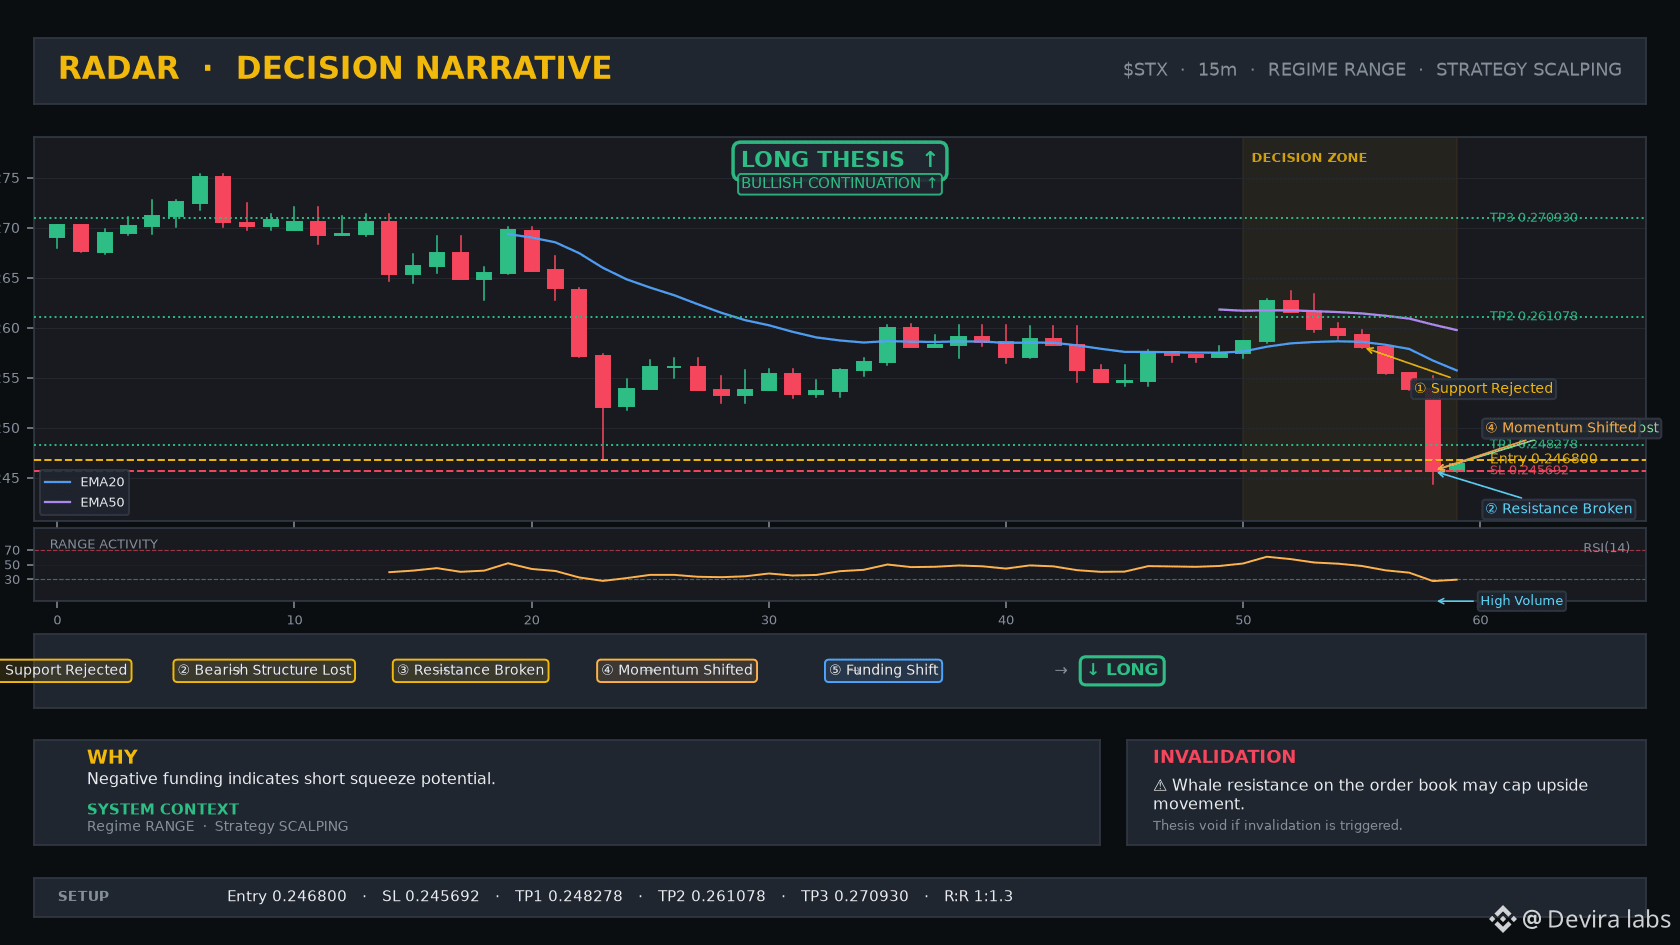This screenshot has width=1680, height=945.
Task: Click the High Volume arrow marker
Action: (1455, 601)
